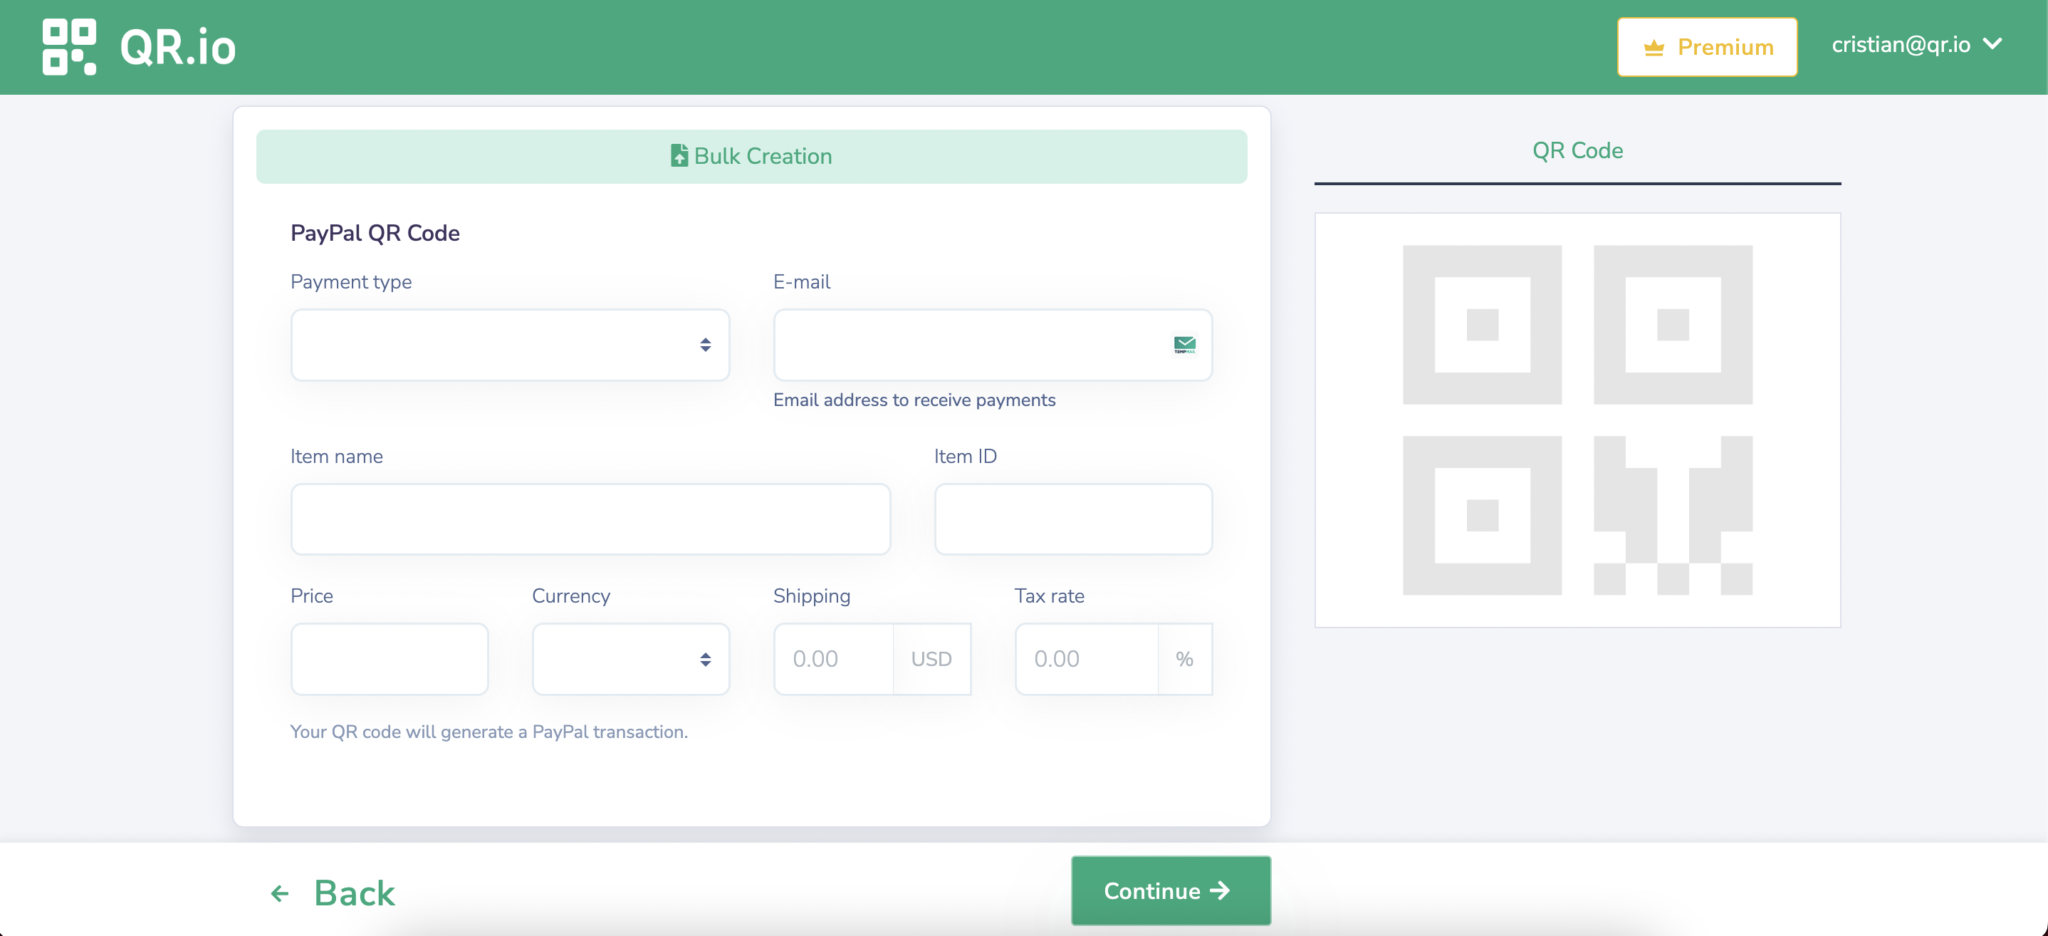This screenshot has width=2048, height=936.
Task: Click the arrow icon inside Continue button
Action: click(1221, 890)
